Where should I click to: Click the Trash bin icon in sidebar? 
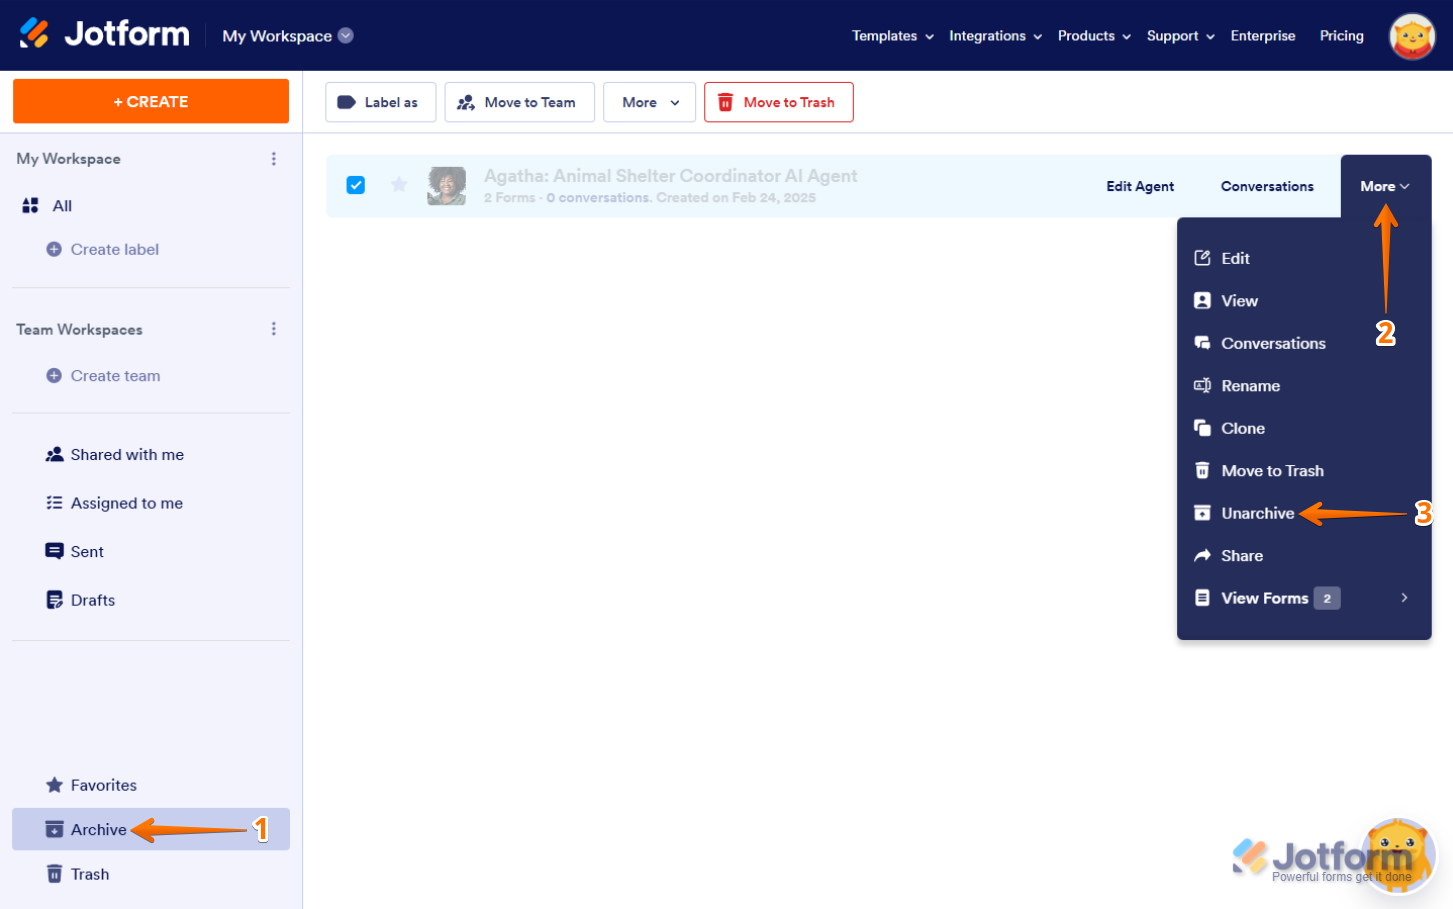click(54, 874)
